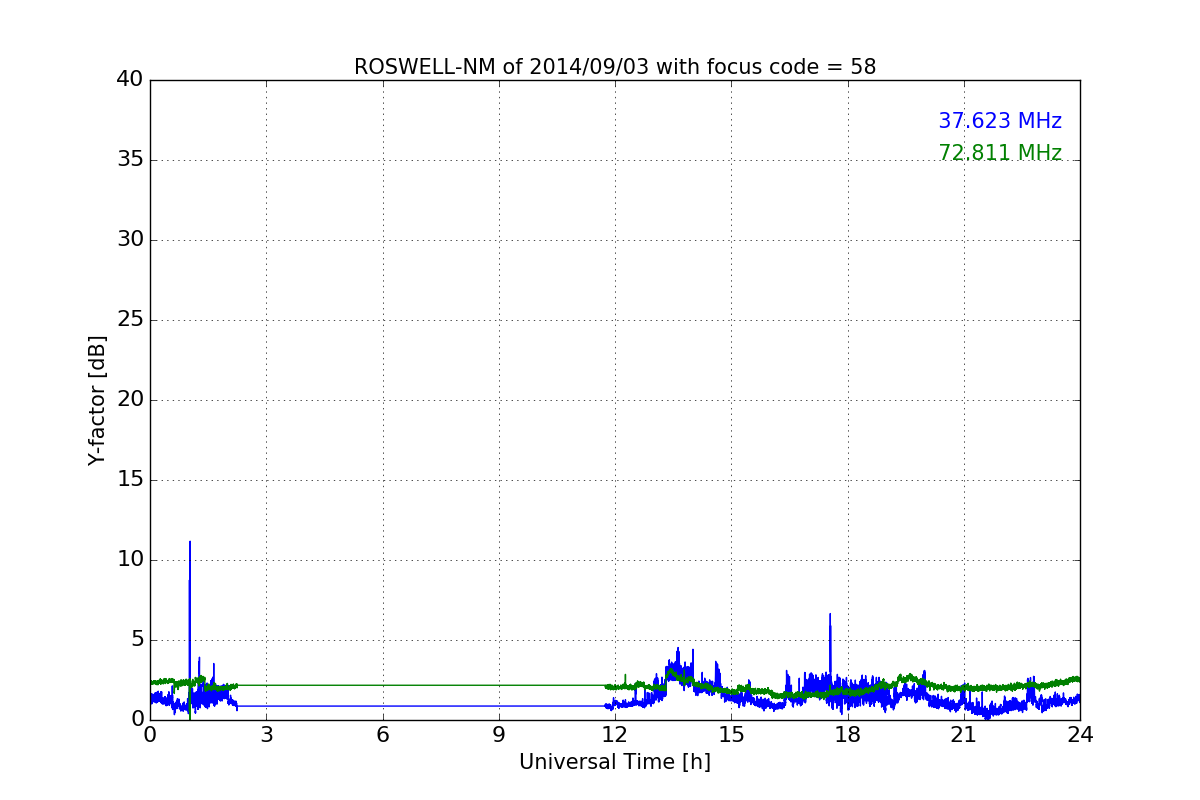Click the y-axis tick label 10
The width and height of the screenshot is (1200, 800).
(x=129, y=560)
